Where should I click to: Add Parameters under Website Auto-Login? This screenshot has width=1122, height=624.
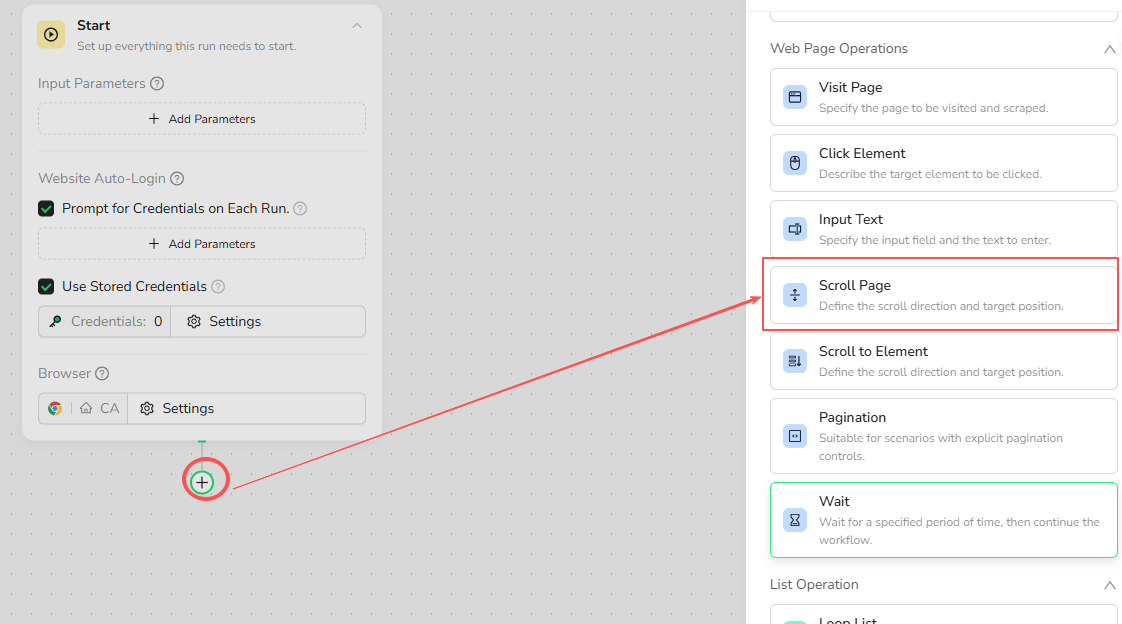click(x=202, y=244)
